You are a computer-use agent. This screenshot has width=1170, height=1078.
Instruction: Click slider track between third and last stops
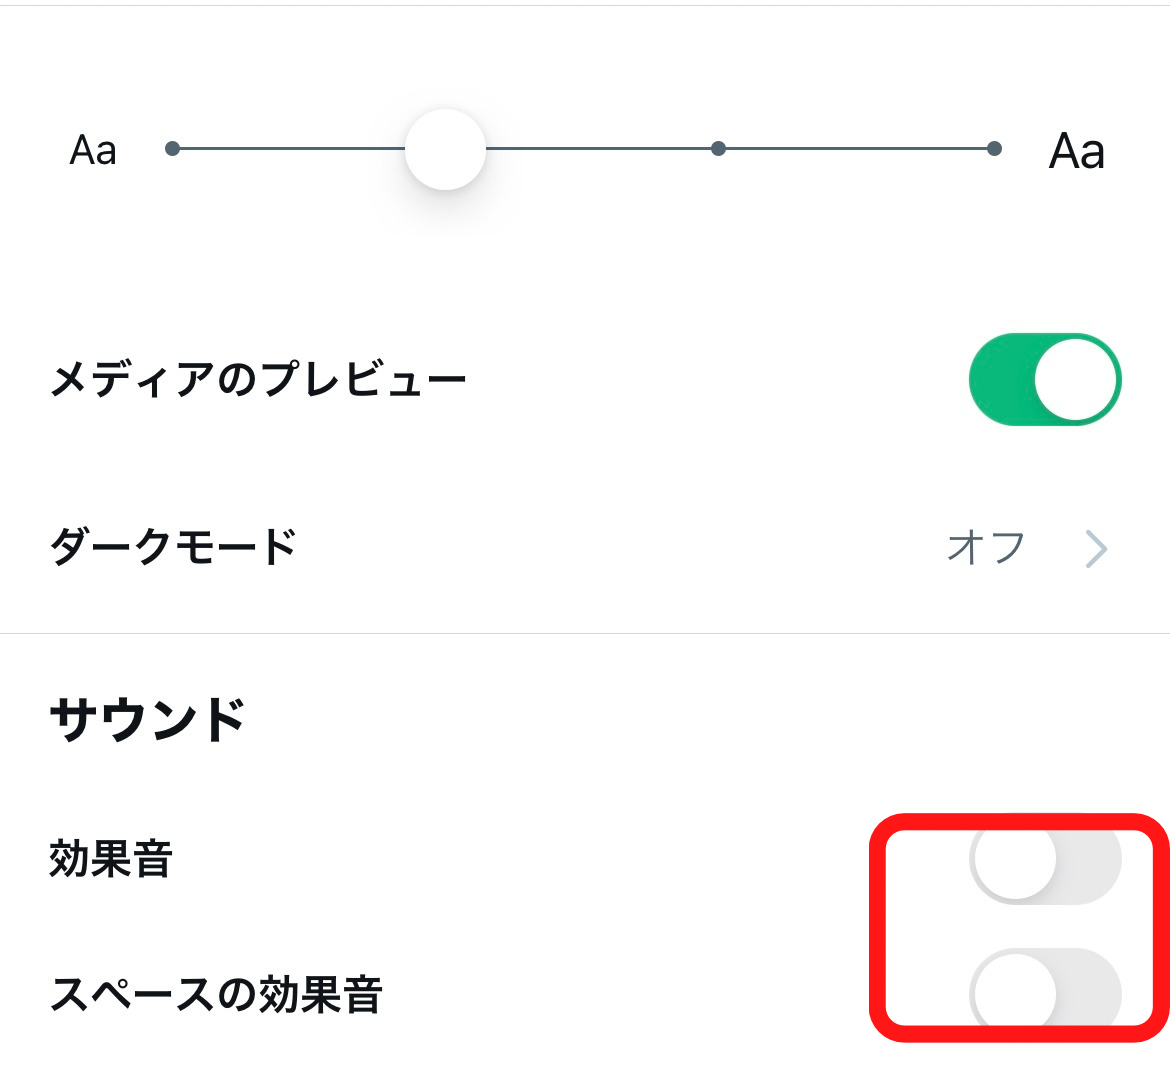point(856,149)
